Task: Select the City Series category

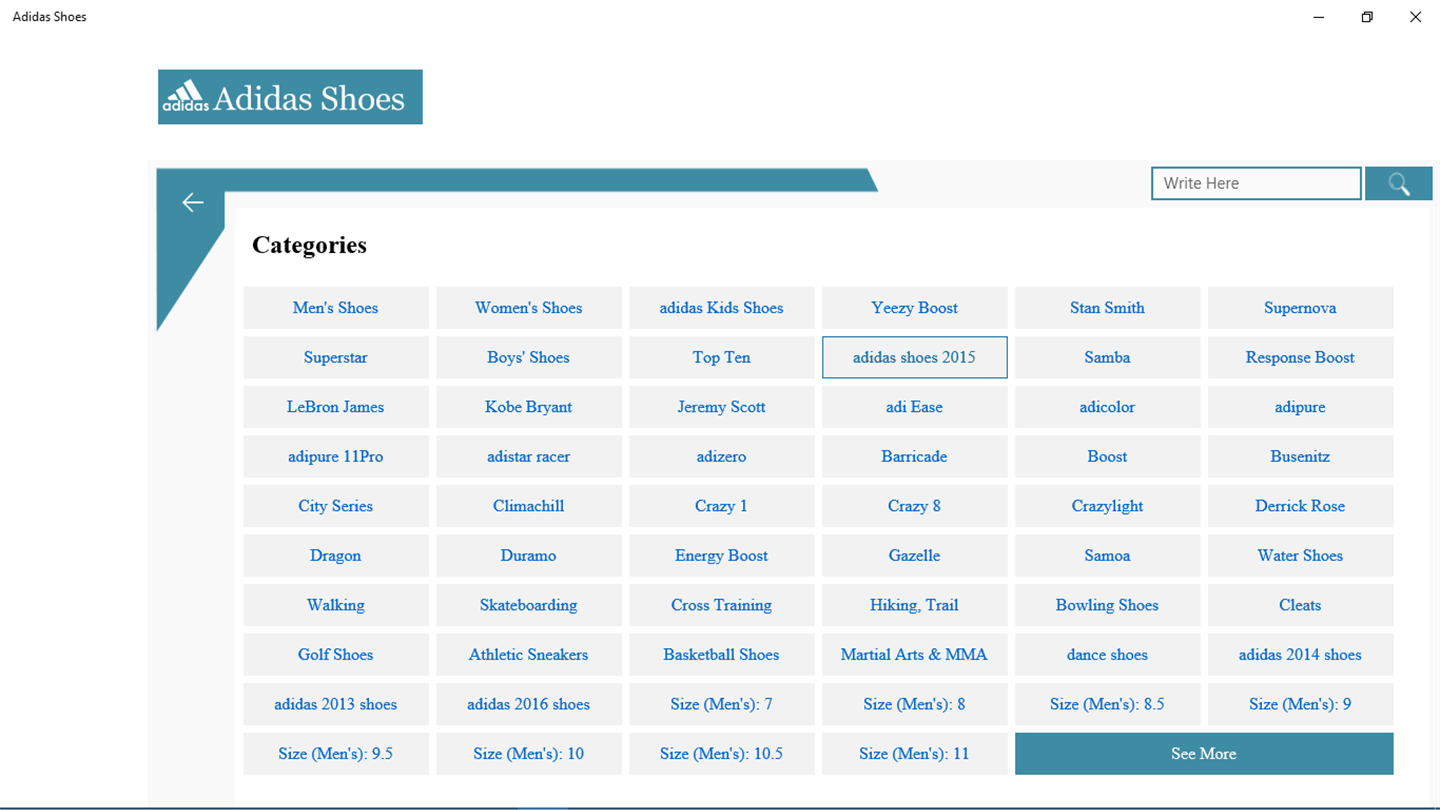Action: coord(336,506)
